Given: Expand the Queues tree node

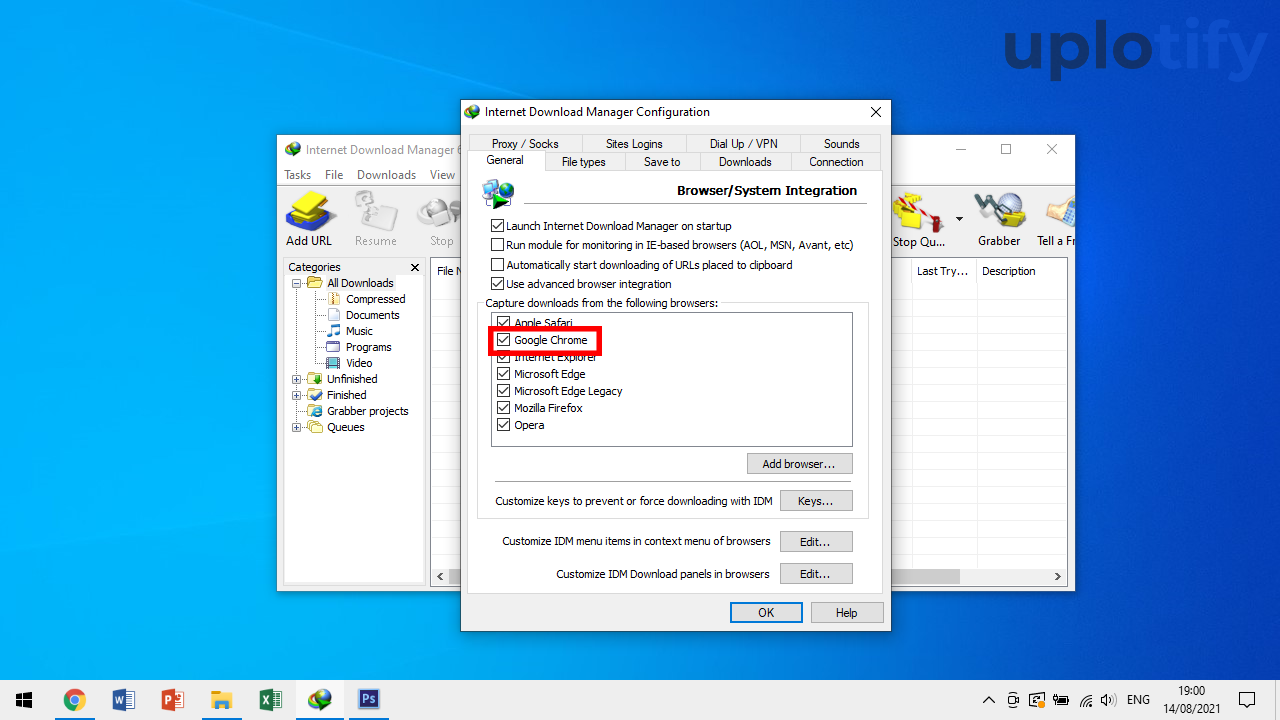Looking at the screenshot, I should pyautogui.click(x=297, y=427).
